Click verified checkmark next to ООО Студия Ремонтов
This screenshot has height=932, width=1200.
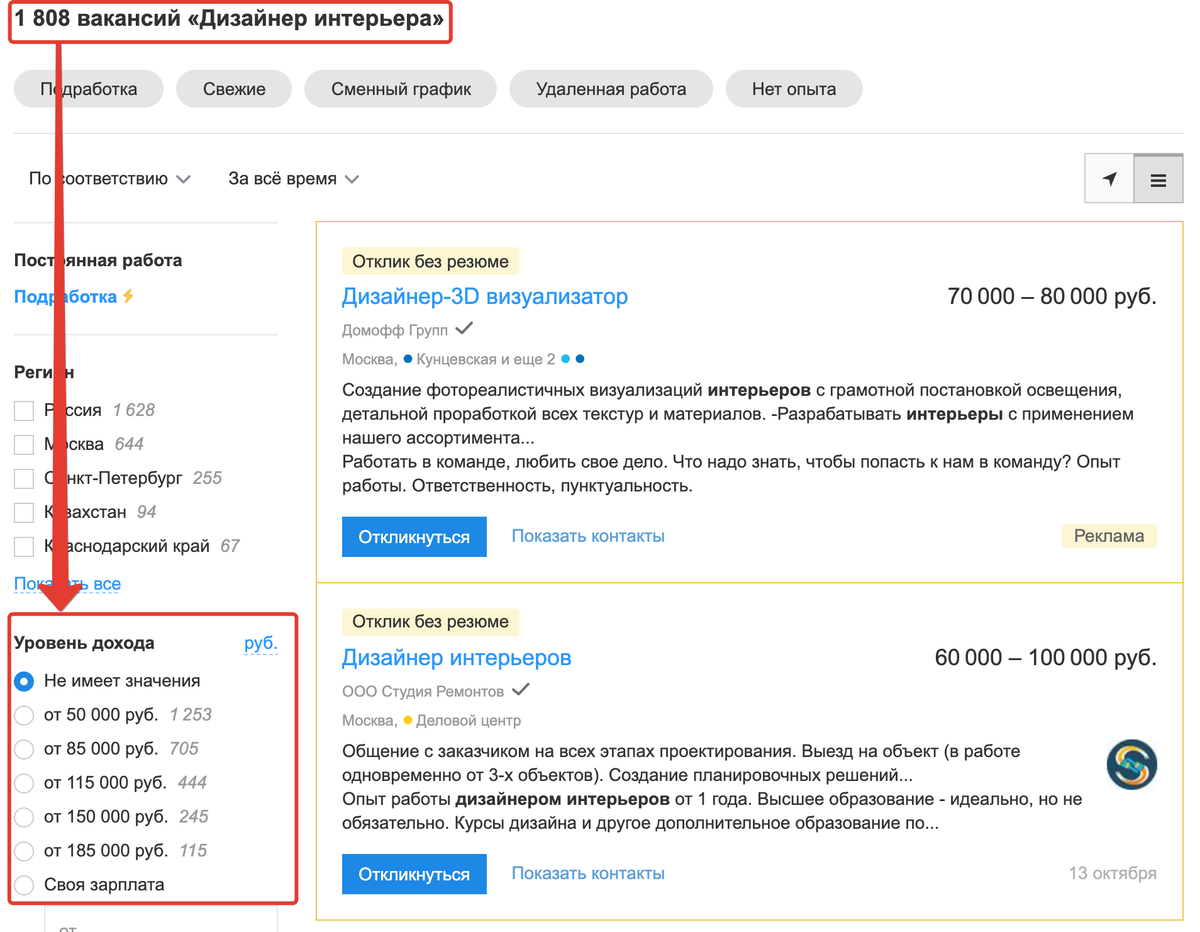[520, 690]
